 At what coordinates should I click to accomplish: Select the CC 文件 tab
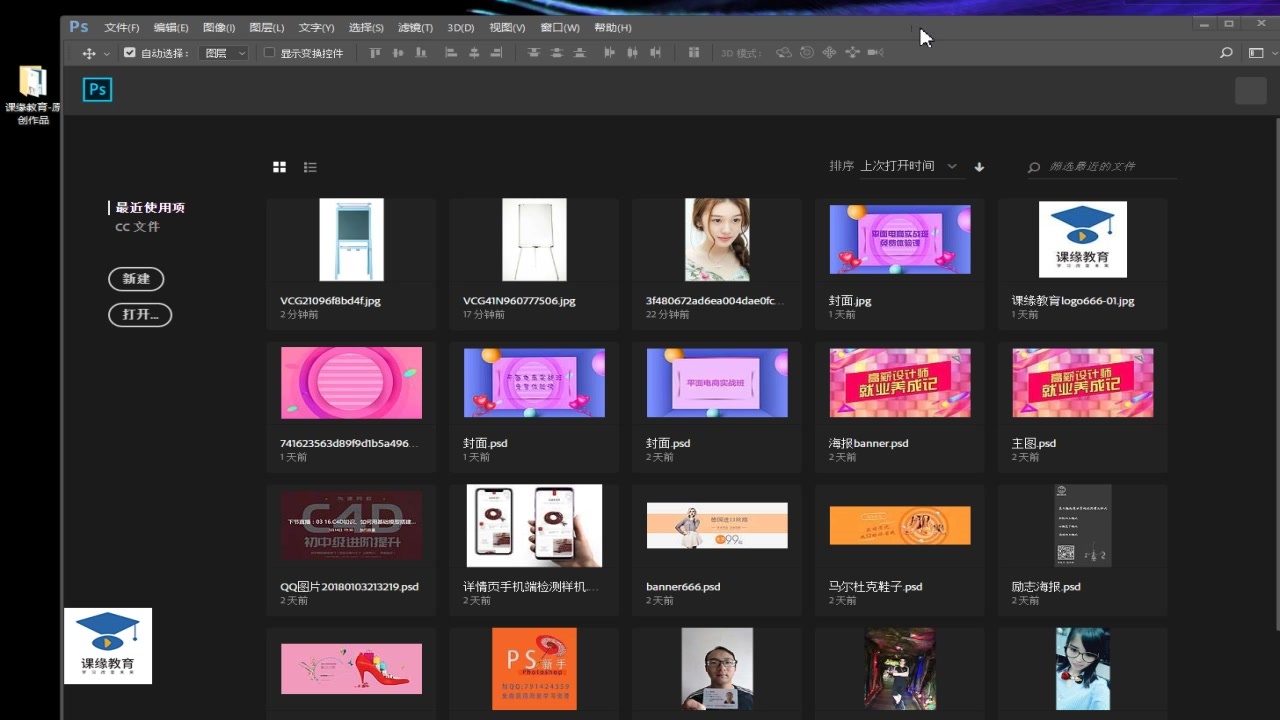(137, 227)
